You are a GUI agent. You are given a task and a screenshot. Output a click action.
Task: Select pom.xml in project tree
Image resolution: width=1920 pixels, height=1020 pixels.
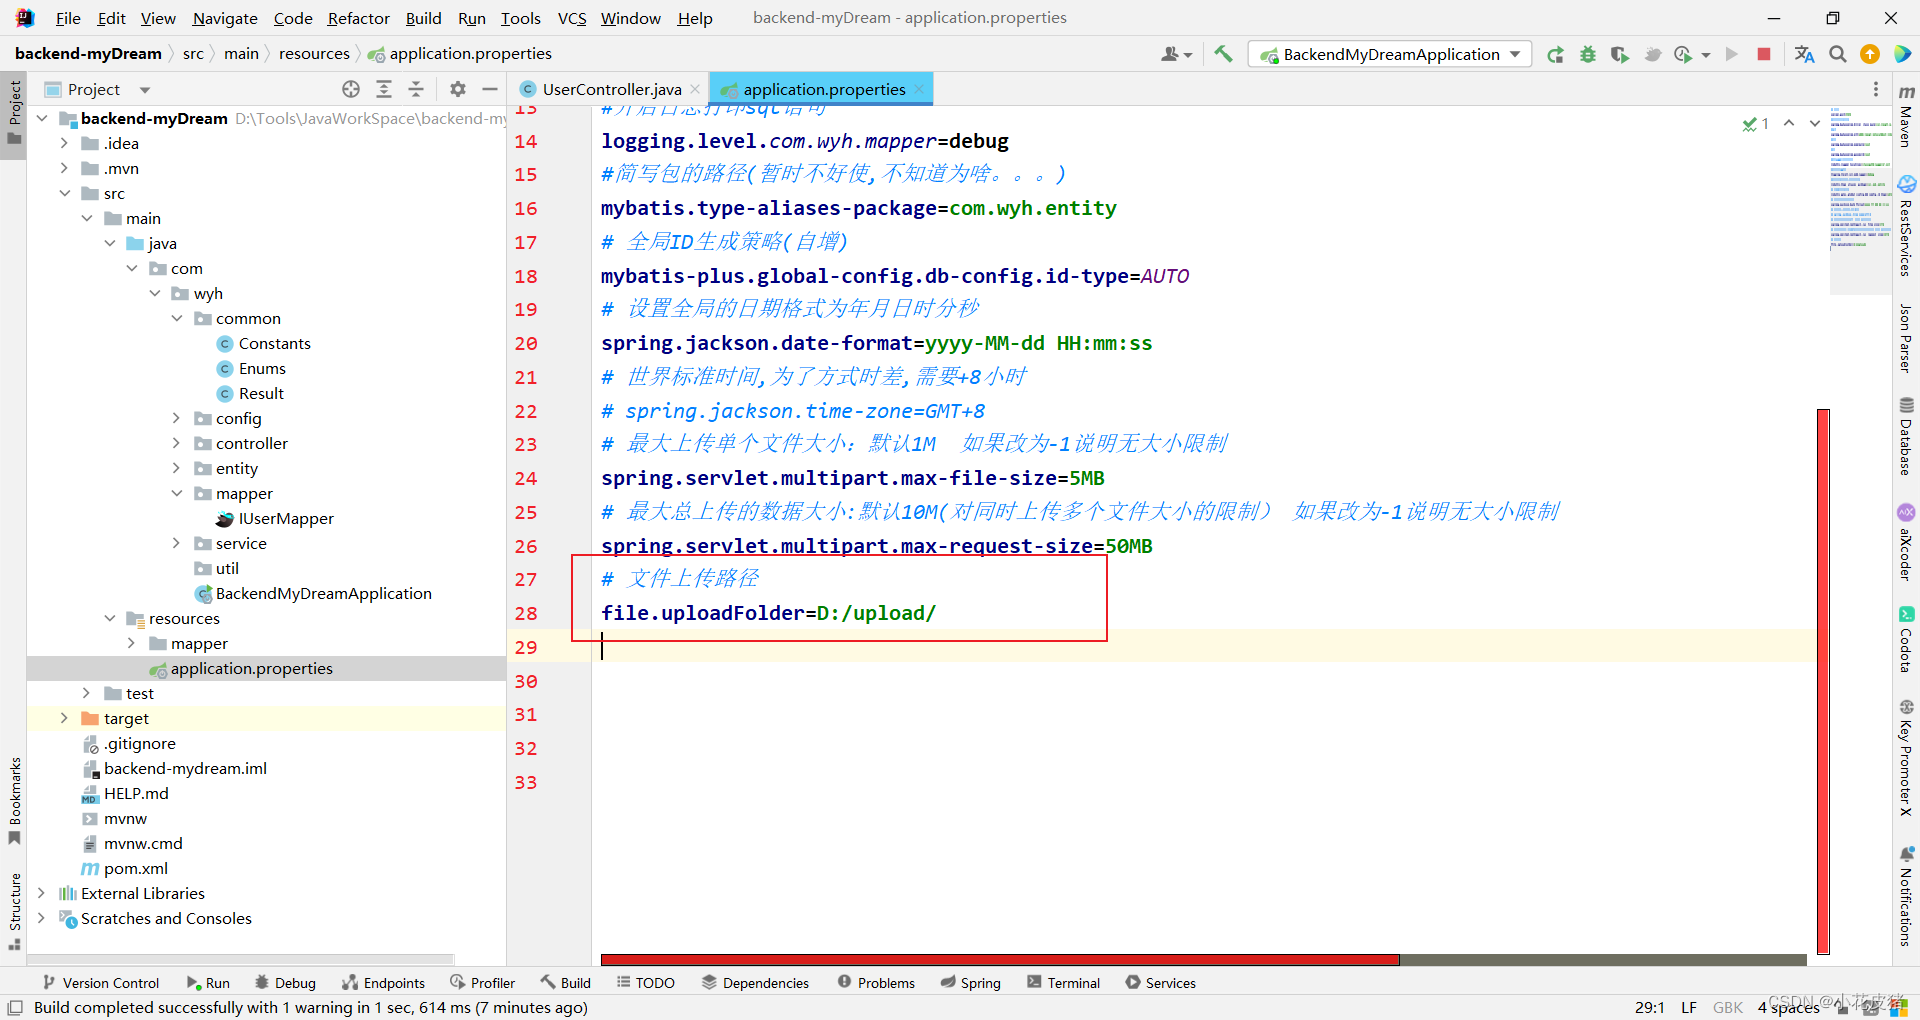click(x=135, y=868)
